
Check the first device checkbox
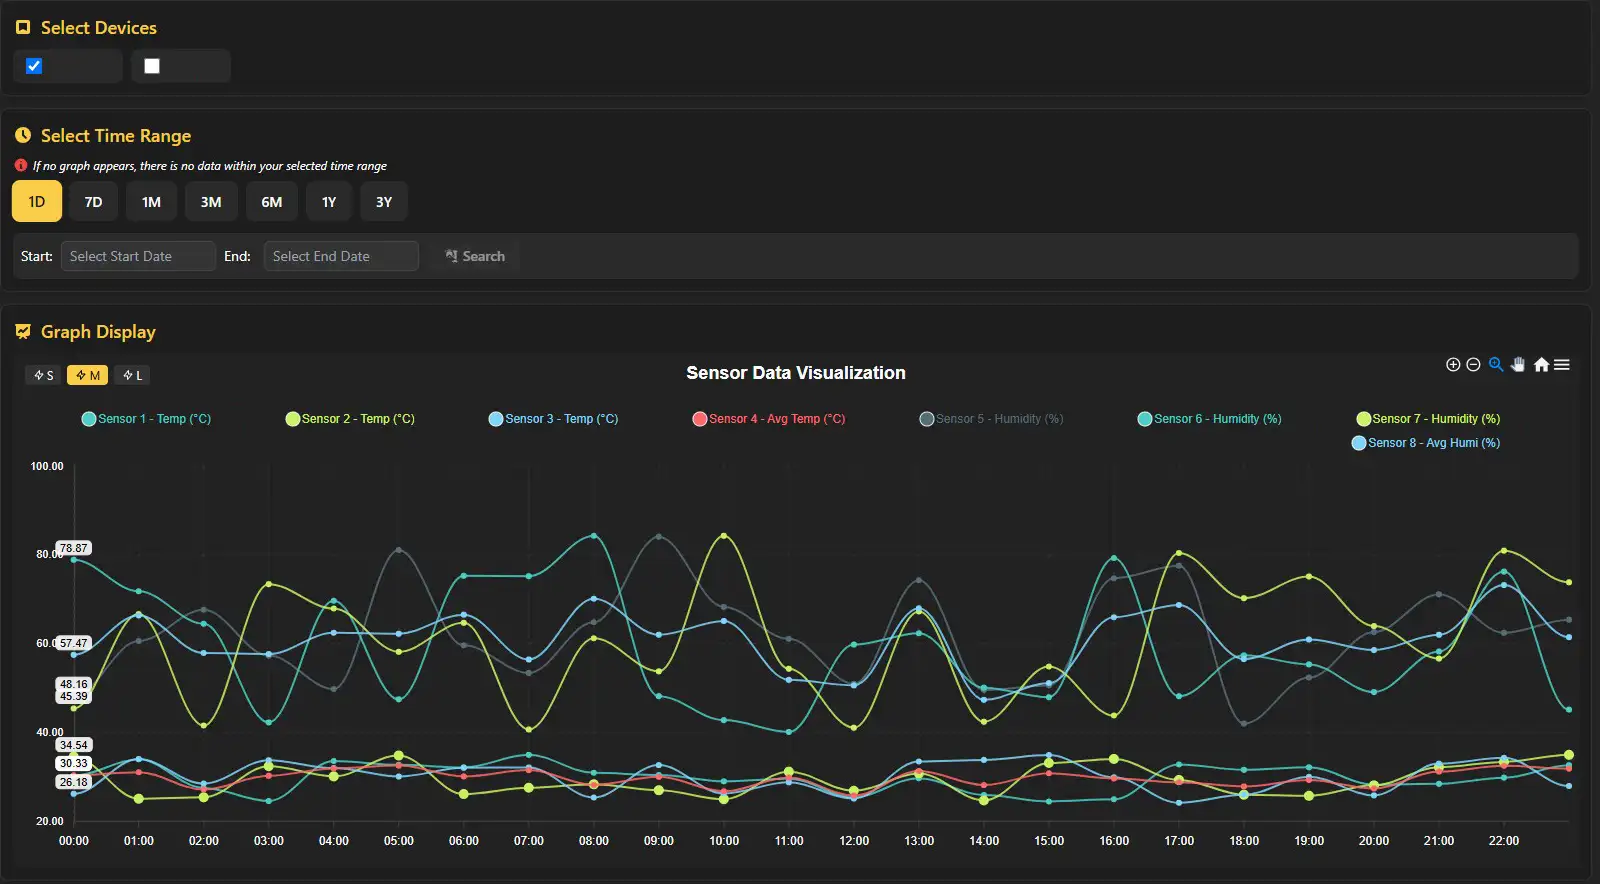pos(34,66)
